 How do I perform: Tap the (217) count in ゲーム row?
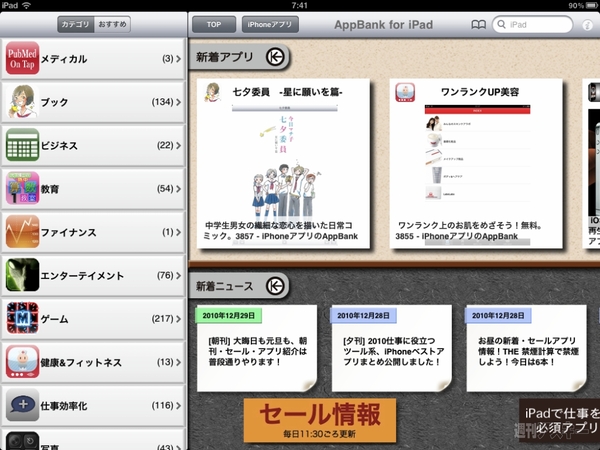163,319
